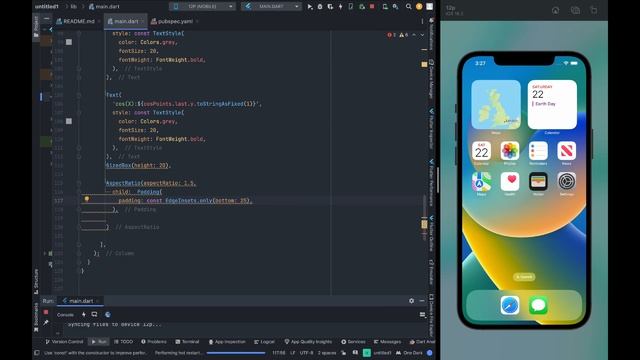
Task: Pin the Run tab with pin icon
Action: coord(46,323)
